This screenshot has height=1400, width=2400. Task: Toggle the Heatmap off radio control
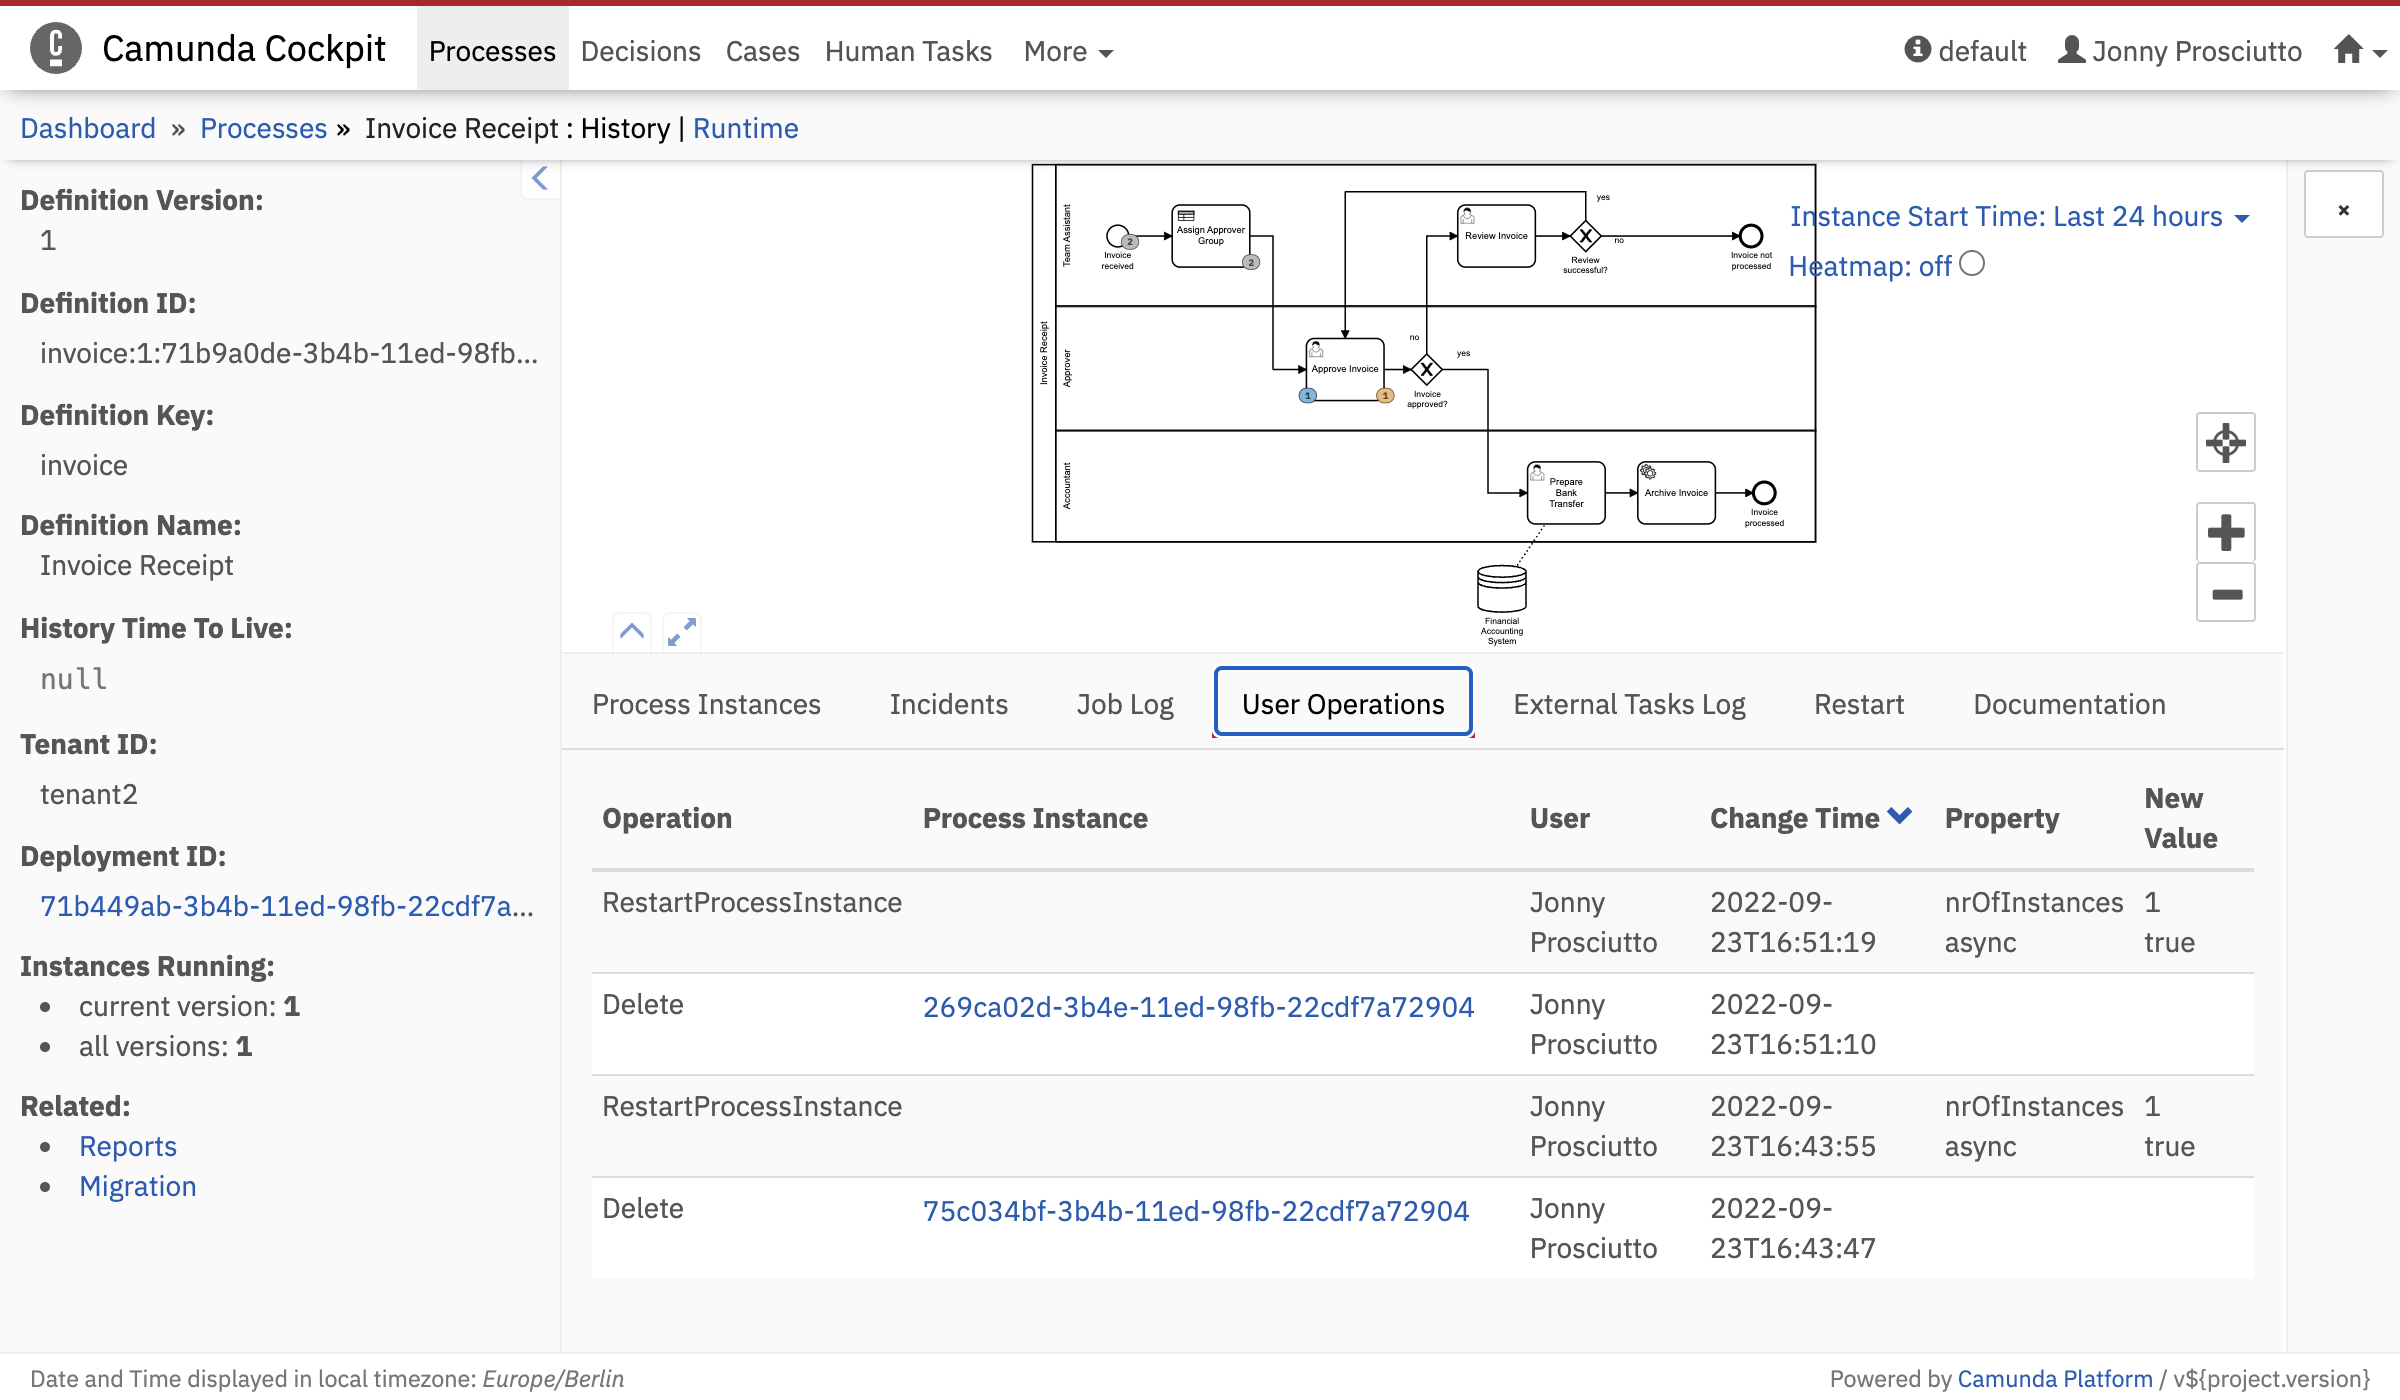(1972, 264)
